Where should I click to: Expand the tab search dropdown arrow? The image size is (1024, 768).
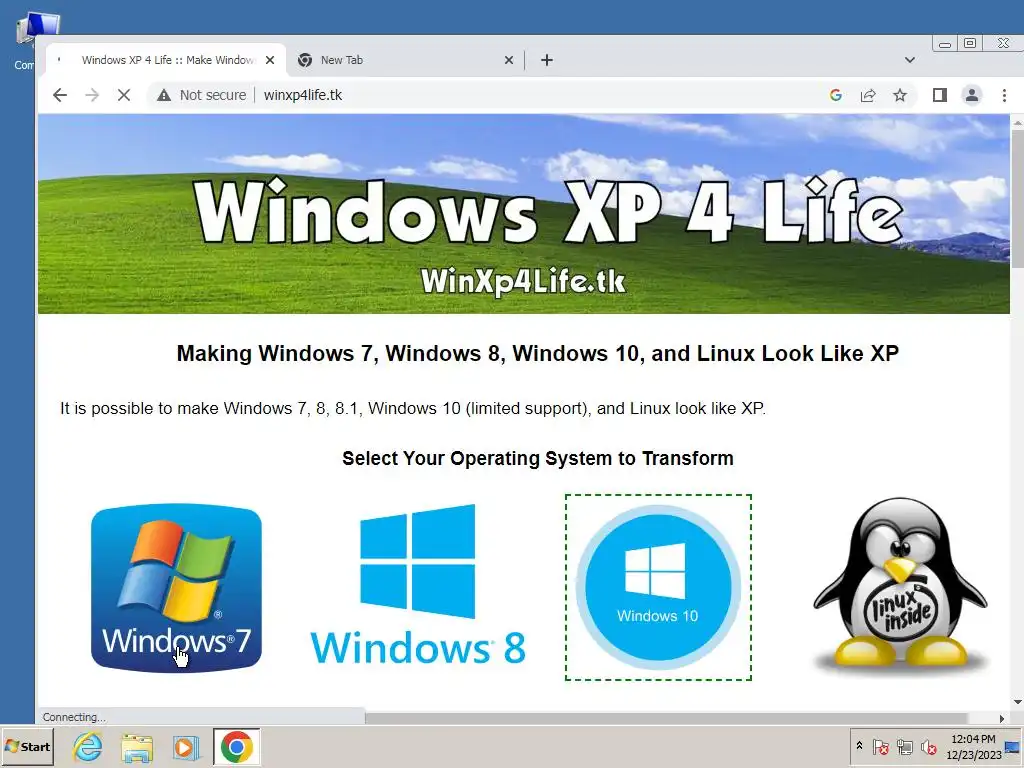pos(910,60)
